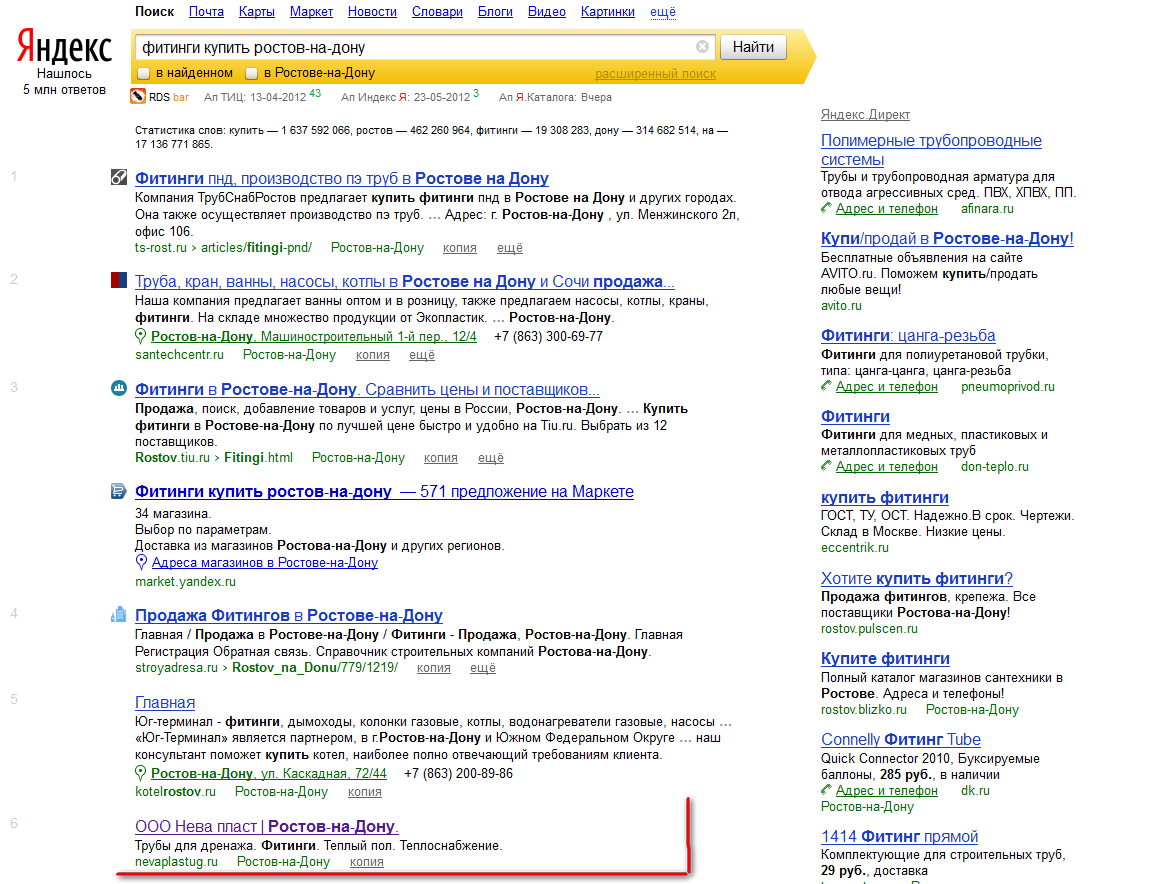Open the 'ООО Нева пласт' result

267,826
